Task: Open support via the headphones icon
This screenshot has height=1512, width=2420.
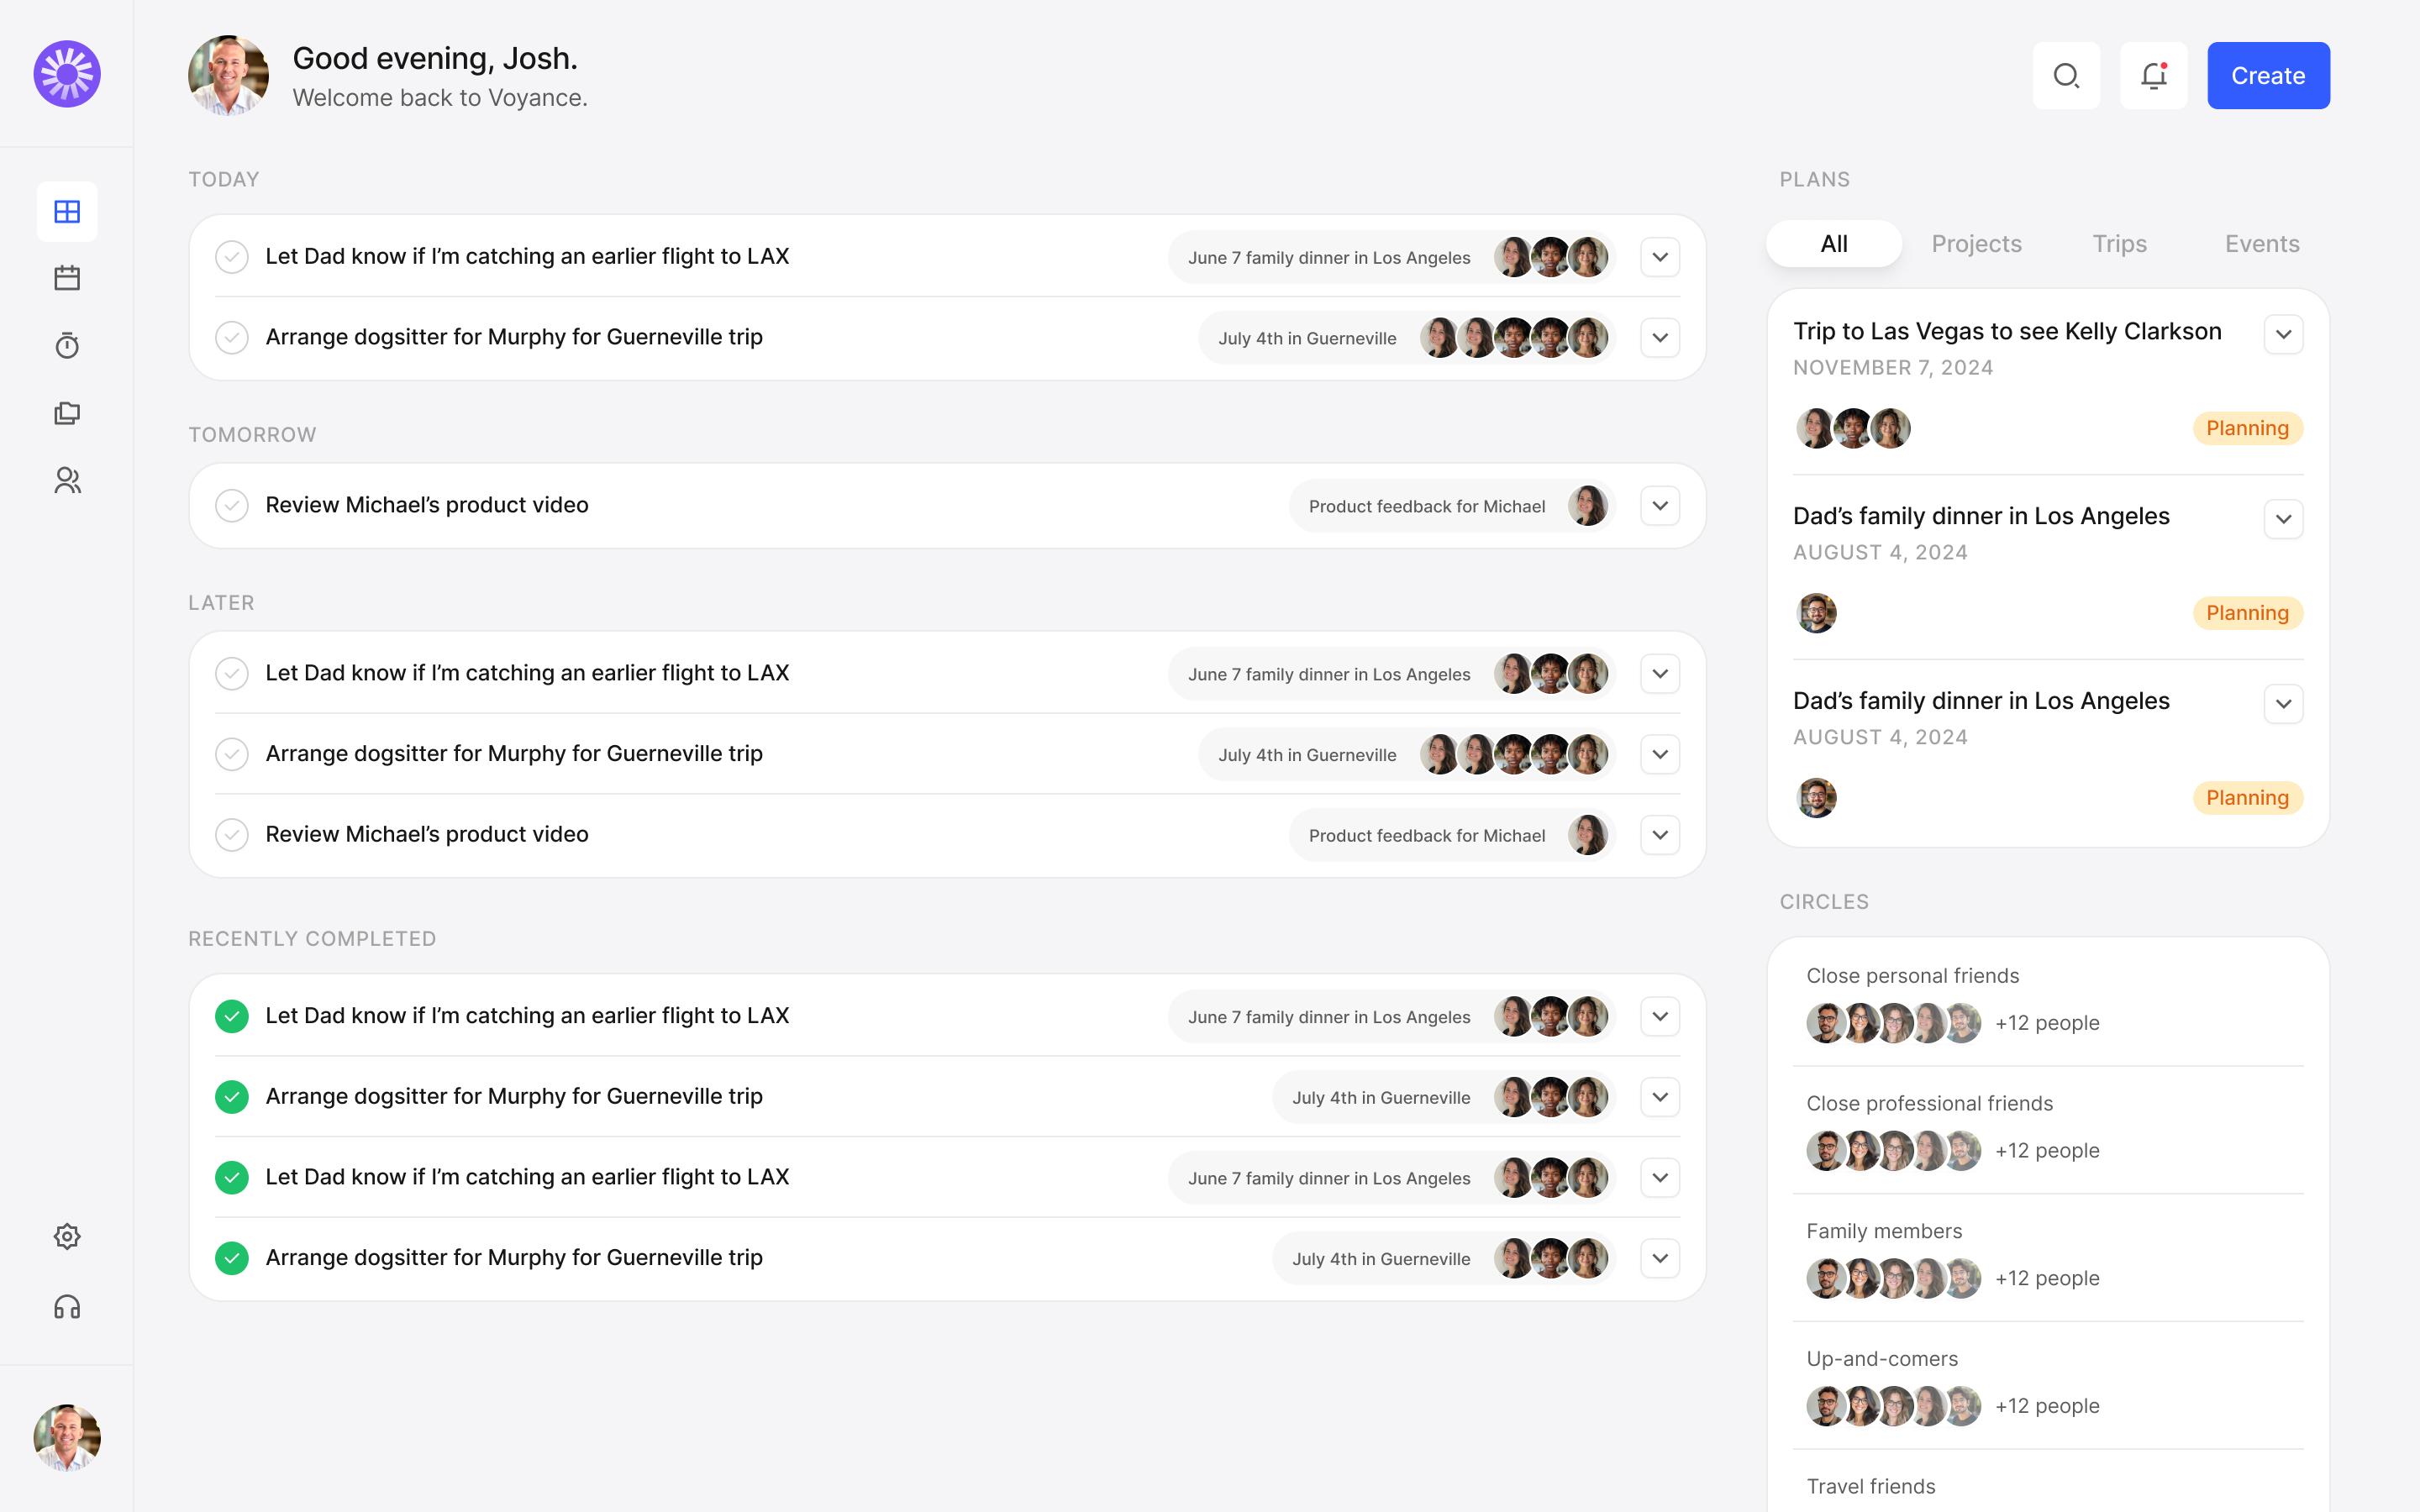Action: 66,1306
